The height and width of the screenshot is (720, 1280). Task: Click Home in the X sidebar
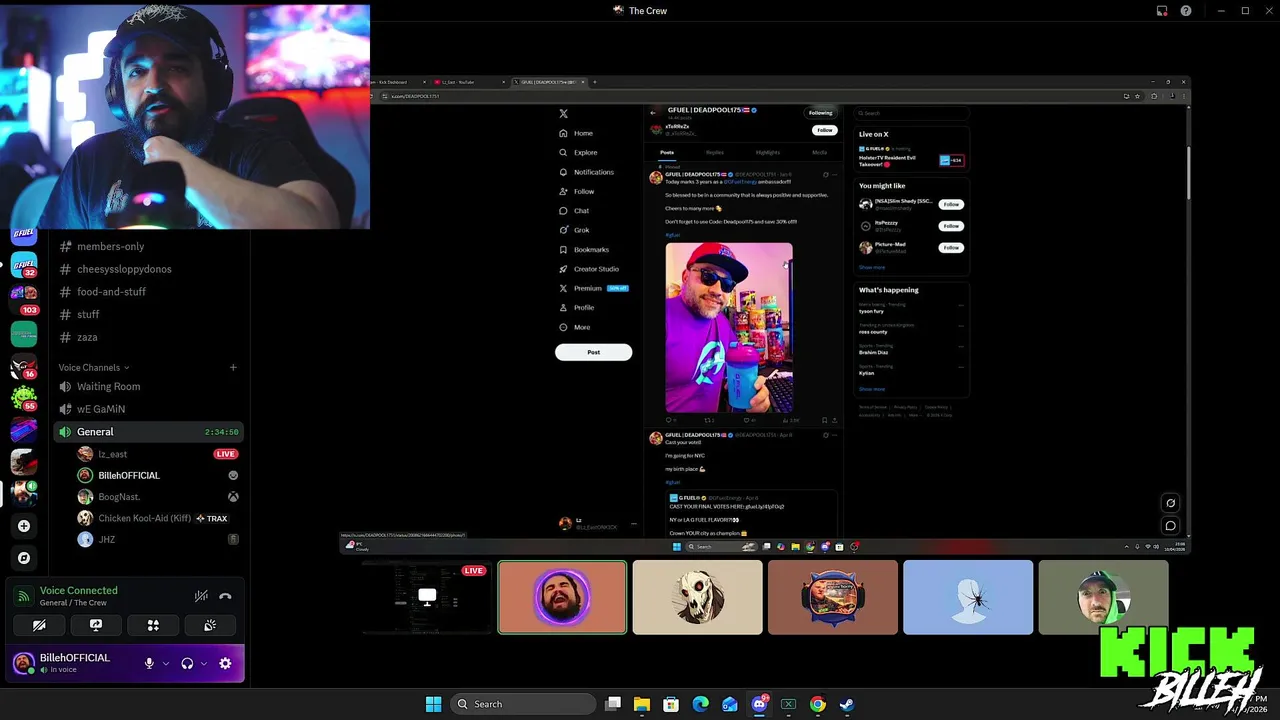tap(576, 133)
